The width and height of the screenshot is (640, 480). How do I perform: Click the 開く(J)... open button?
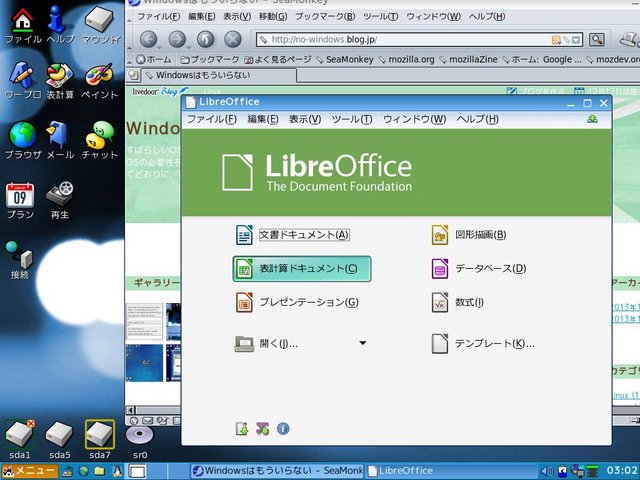(x=266, y=343)
